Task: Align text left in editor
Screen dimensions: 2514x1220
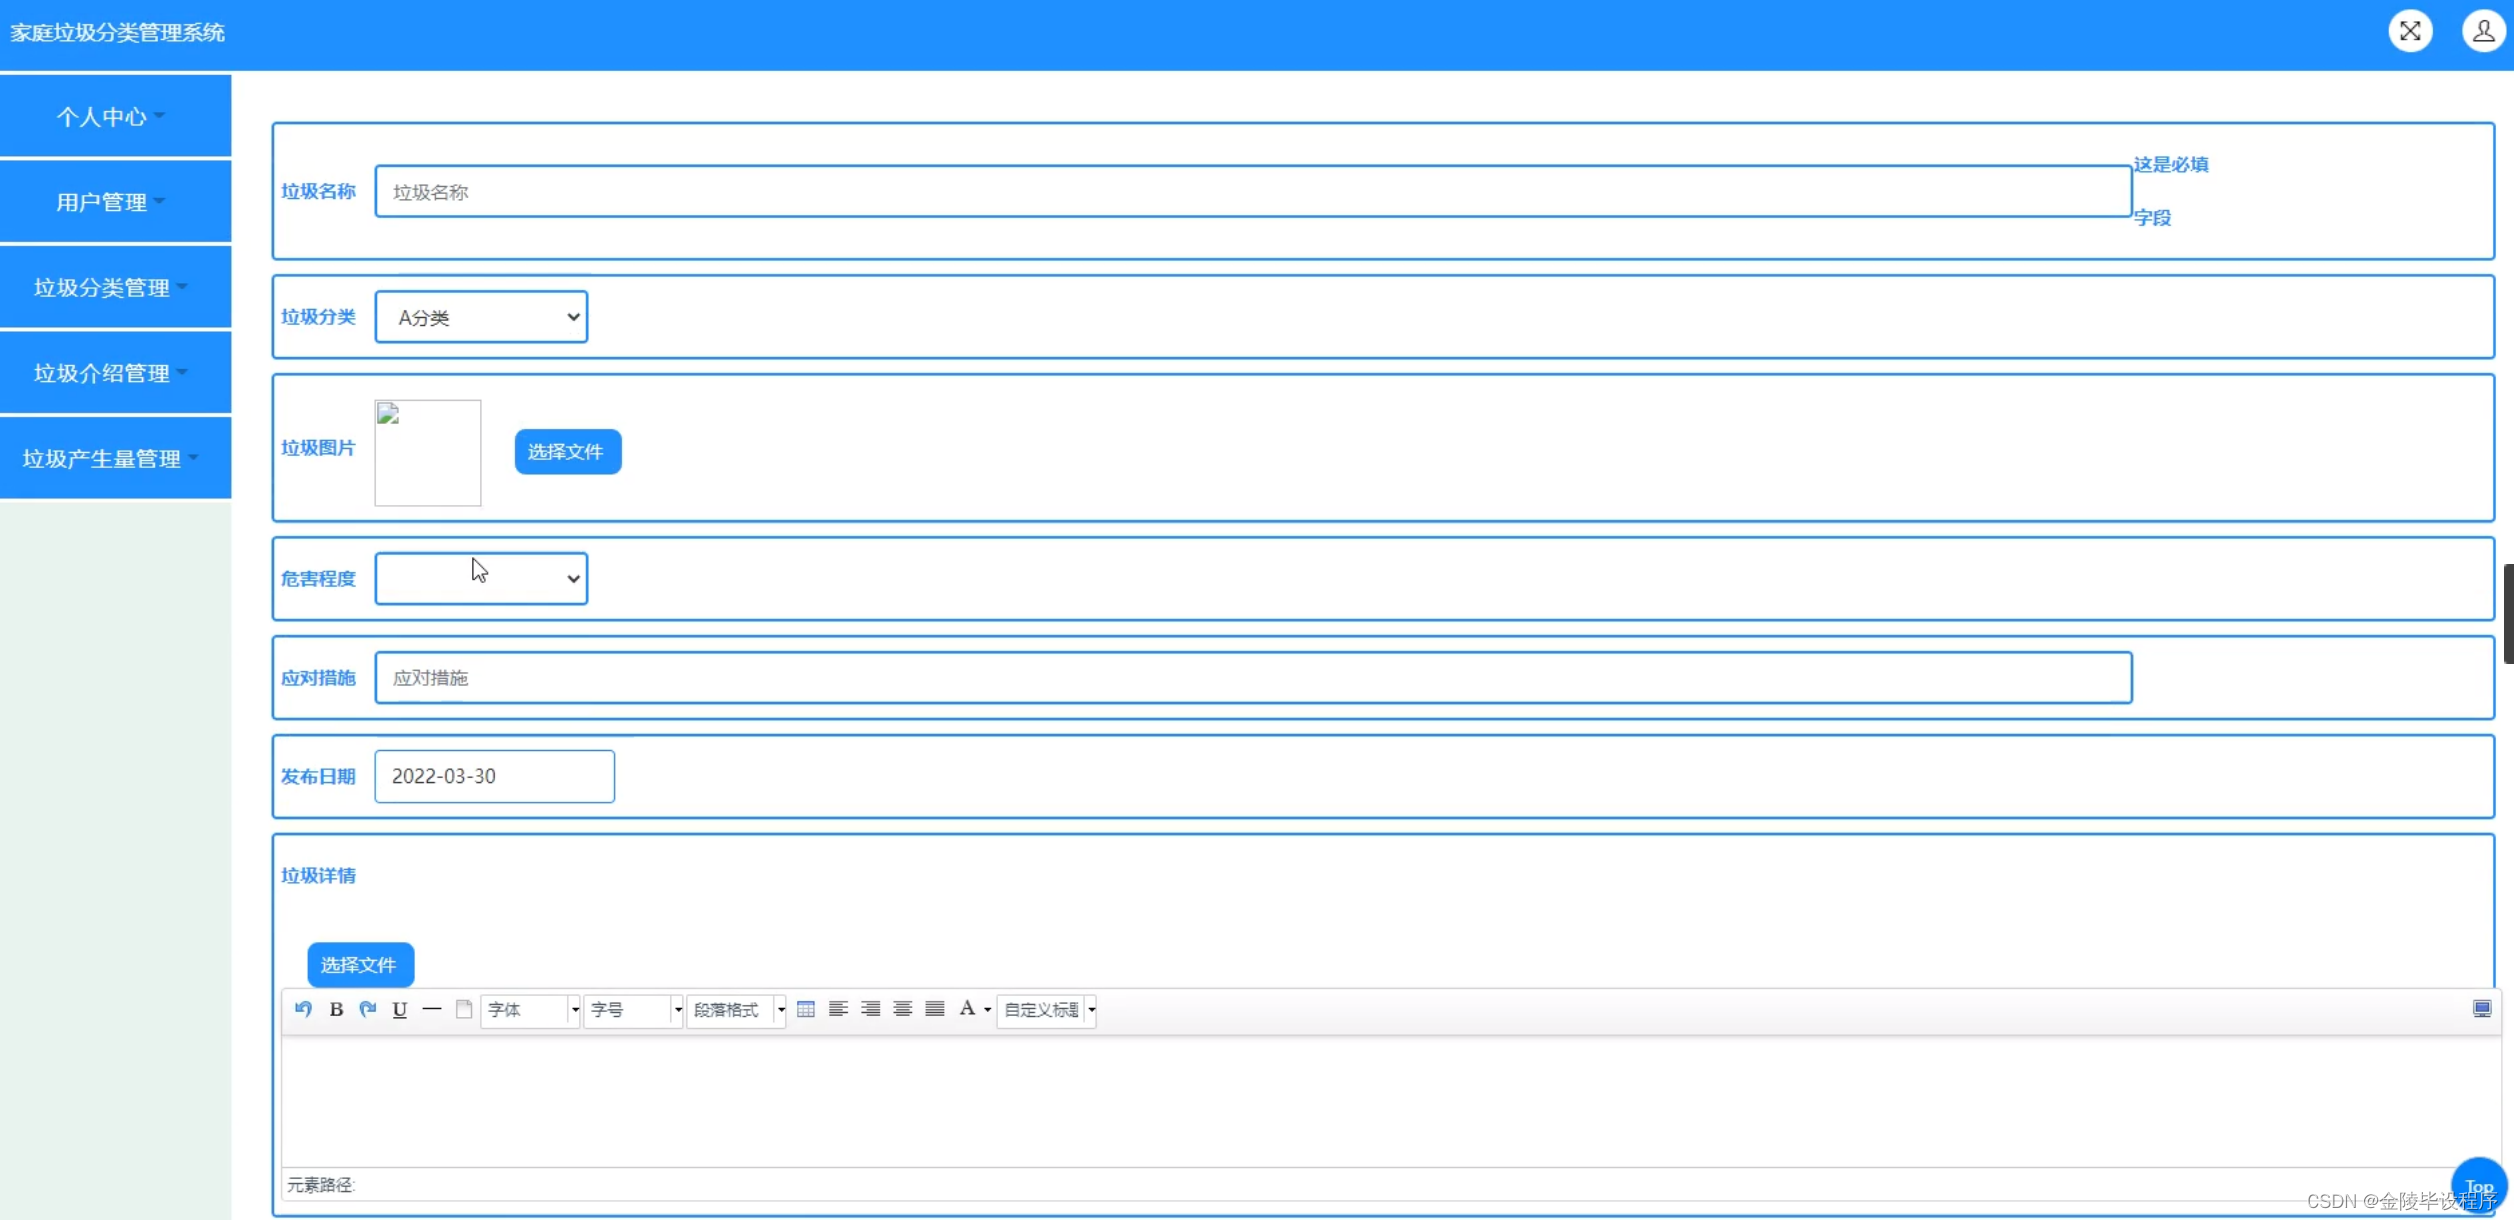Action: coord(838,1009)
